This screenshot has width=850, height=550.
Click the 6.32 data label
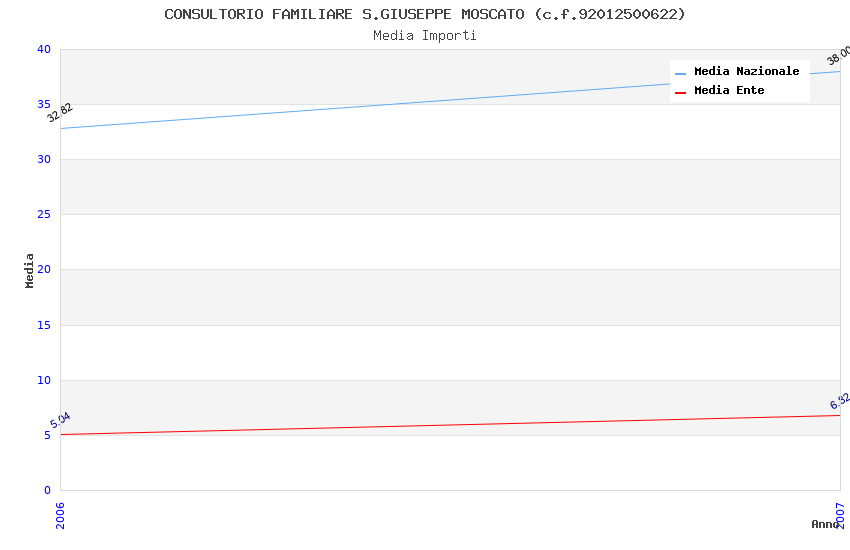click(x=840, y=402)
